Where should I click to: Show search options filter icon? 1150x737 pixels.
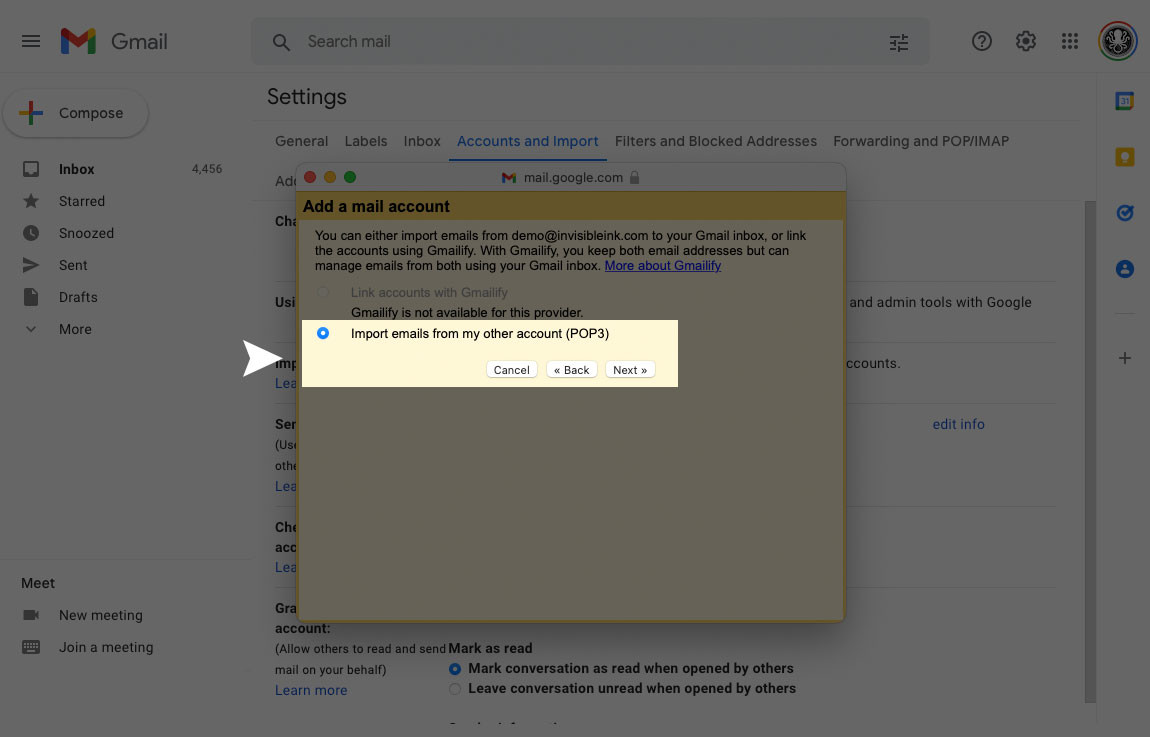(x=898, y=43)
